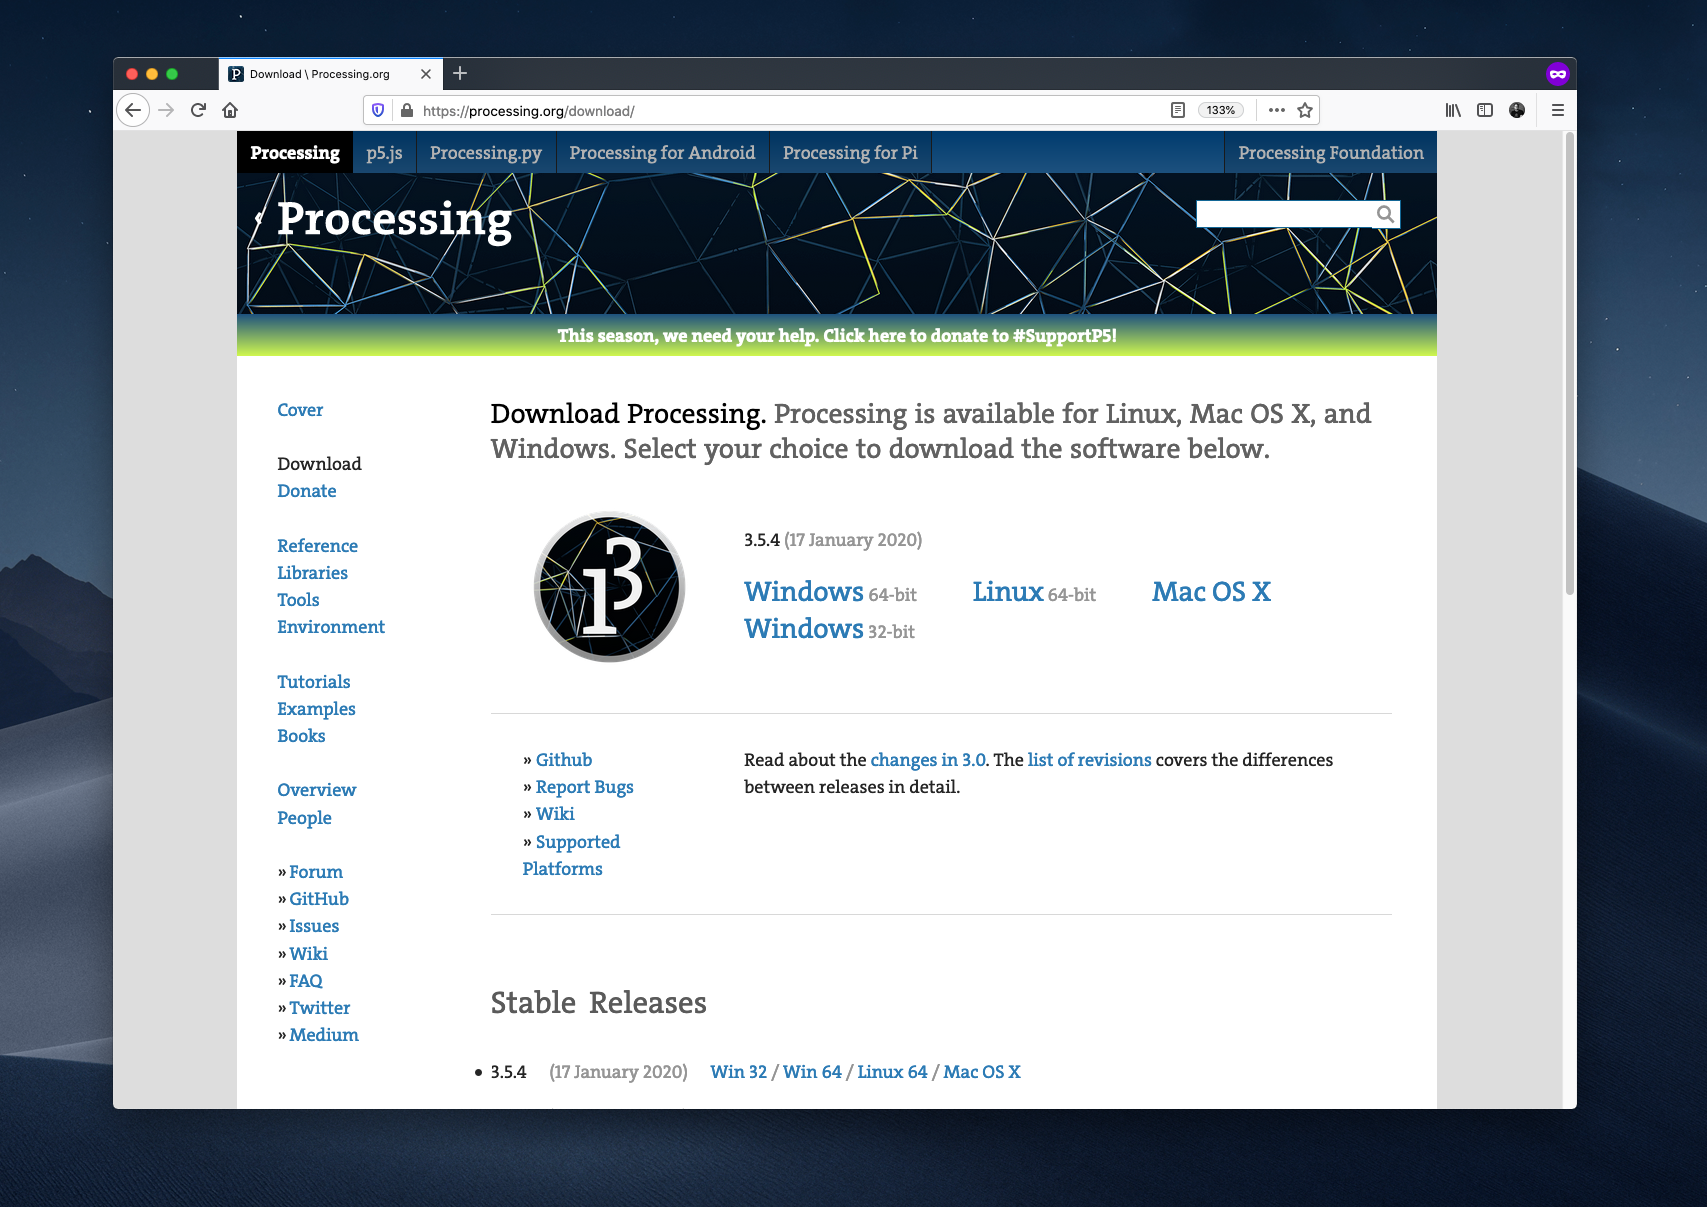Screen dimensions: 1707x1207
Task: Open the Forum sidebar link
Action: coord(316,872)
